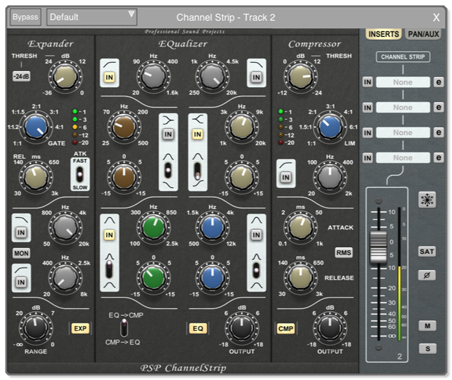
Task: Click the EQ low-pass filter IN icon
Action: pyautogui.click(x=256, y=77)
